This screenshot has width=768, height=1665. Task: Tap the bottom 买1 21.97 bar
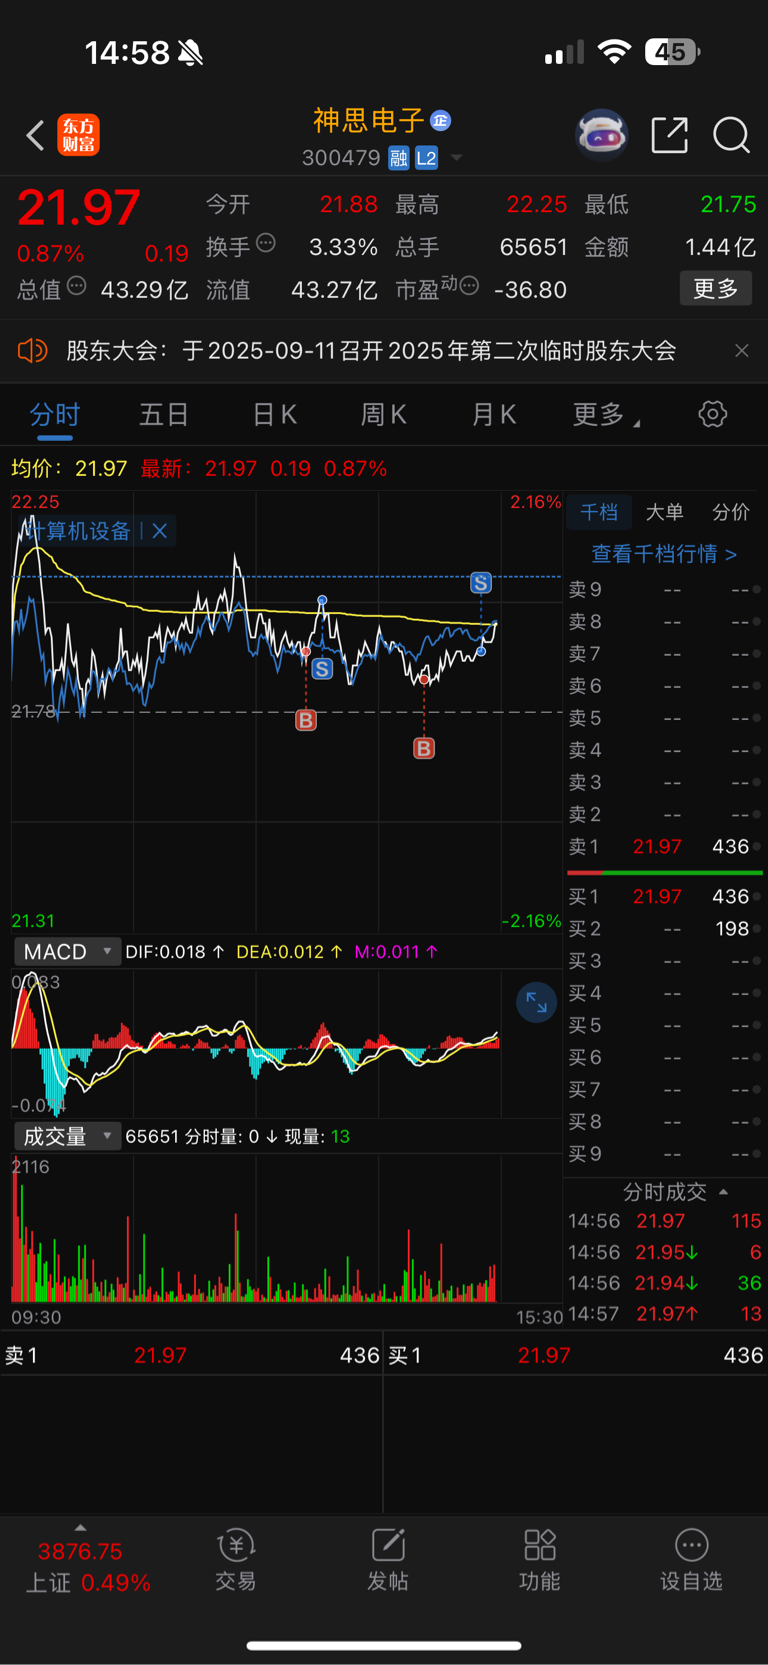576,1355
